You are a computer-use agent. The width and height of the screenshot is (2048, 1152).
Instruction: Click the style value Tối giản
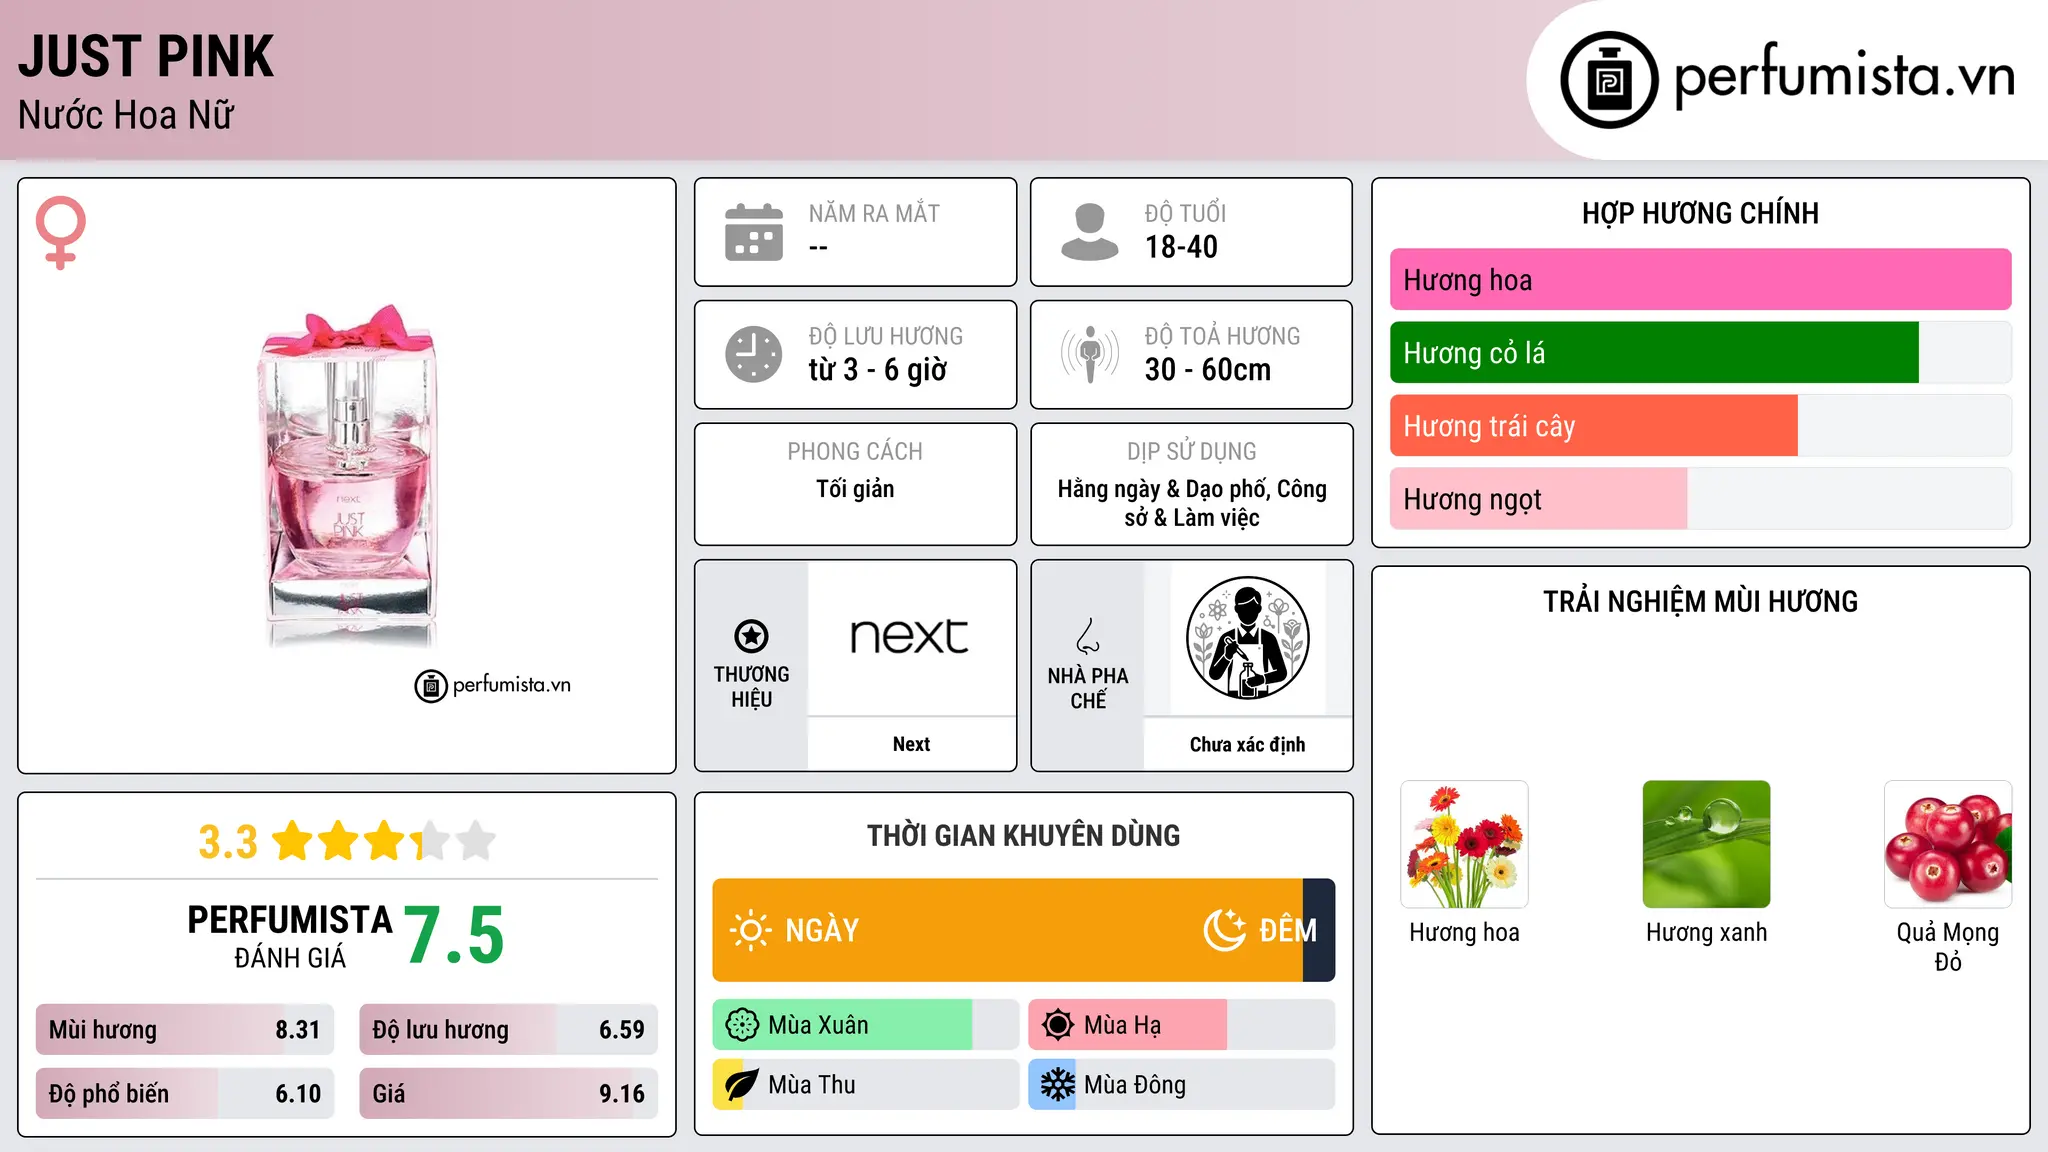tap(855, 489)
